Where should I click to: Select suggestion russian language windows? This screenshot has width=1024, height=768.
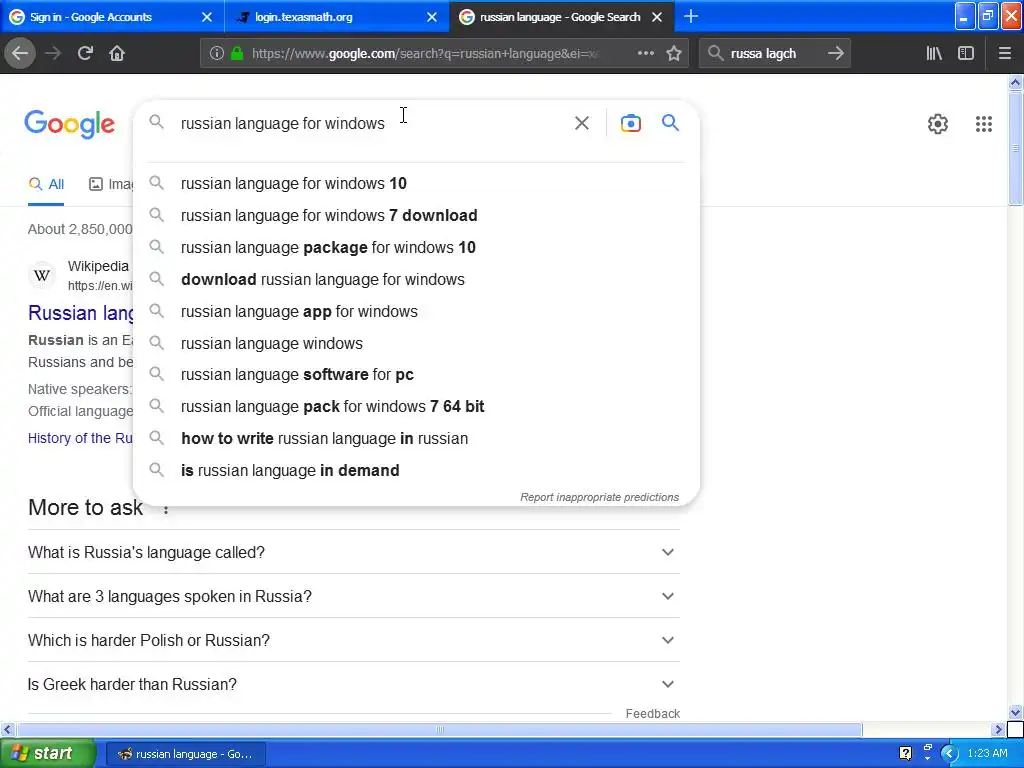click(416, 344)
